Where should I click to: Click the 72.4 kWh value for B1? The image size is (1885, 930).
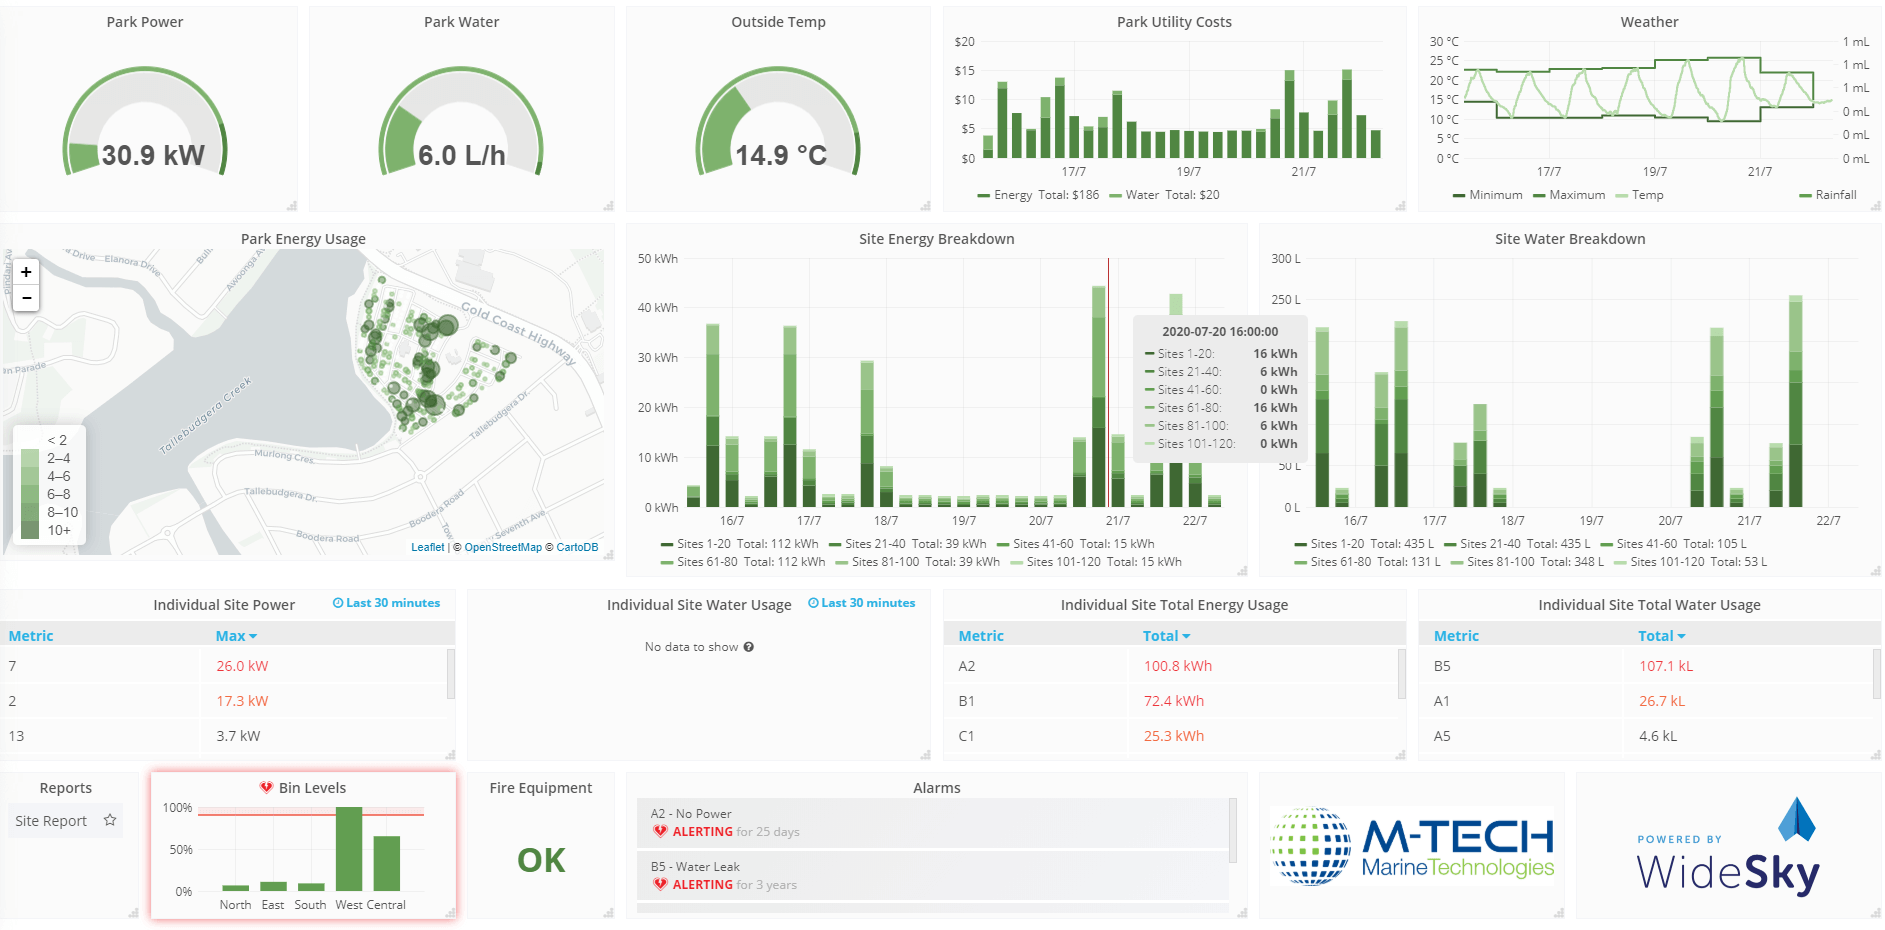[x=1174, y=701]
